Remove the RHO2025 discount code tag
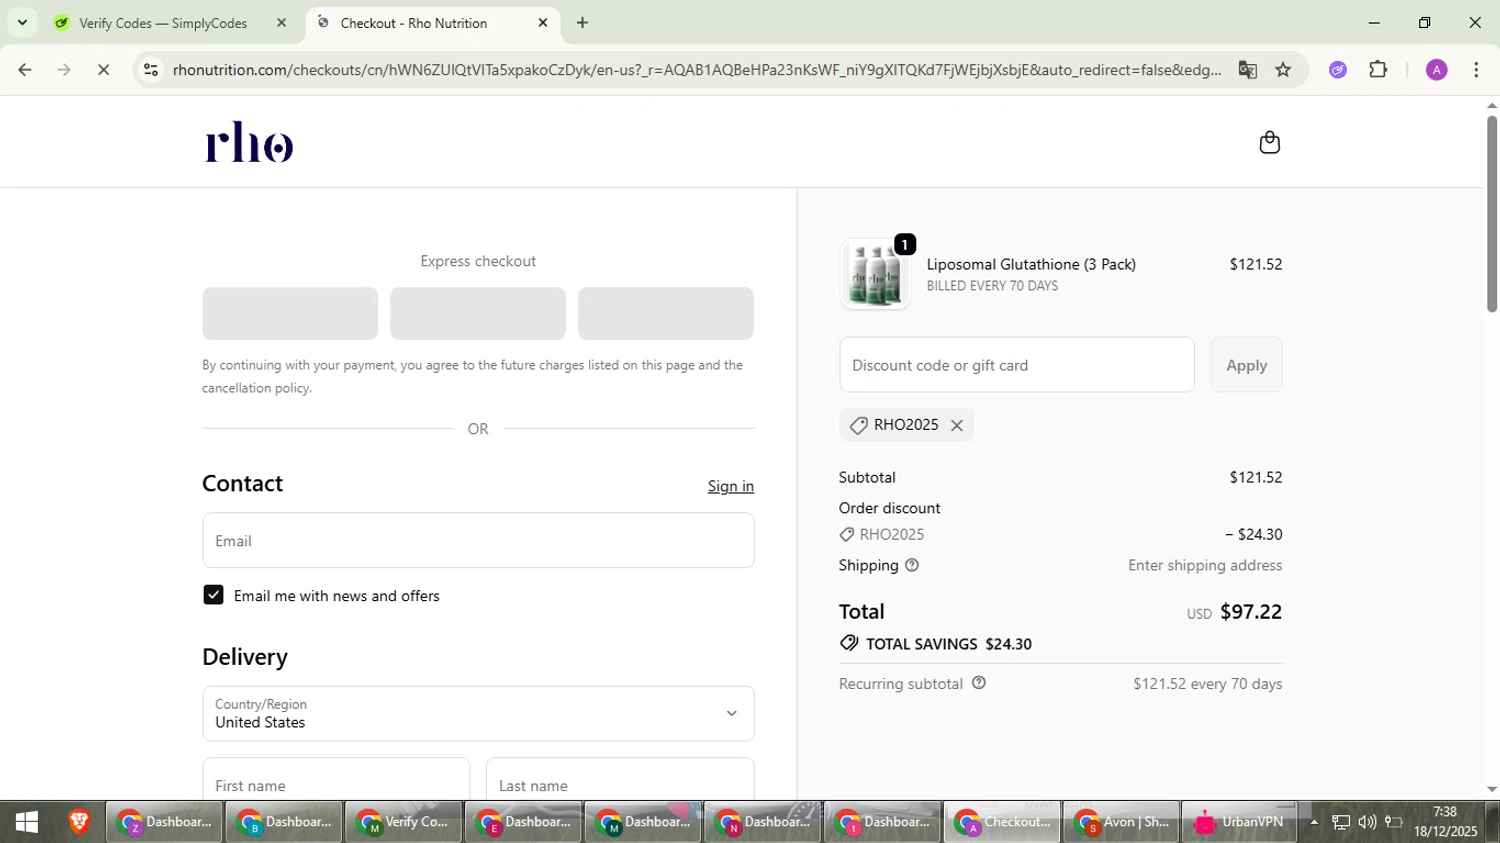The height and width of the screenshot is (843, 1500). [957, 425]
